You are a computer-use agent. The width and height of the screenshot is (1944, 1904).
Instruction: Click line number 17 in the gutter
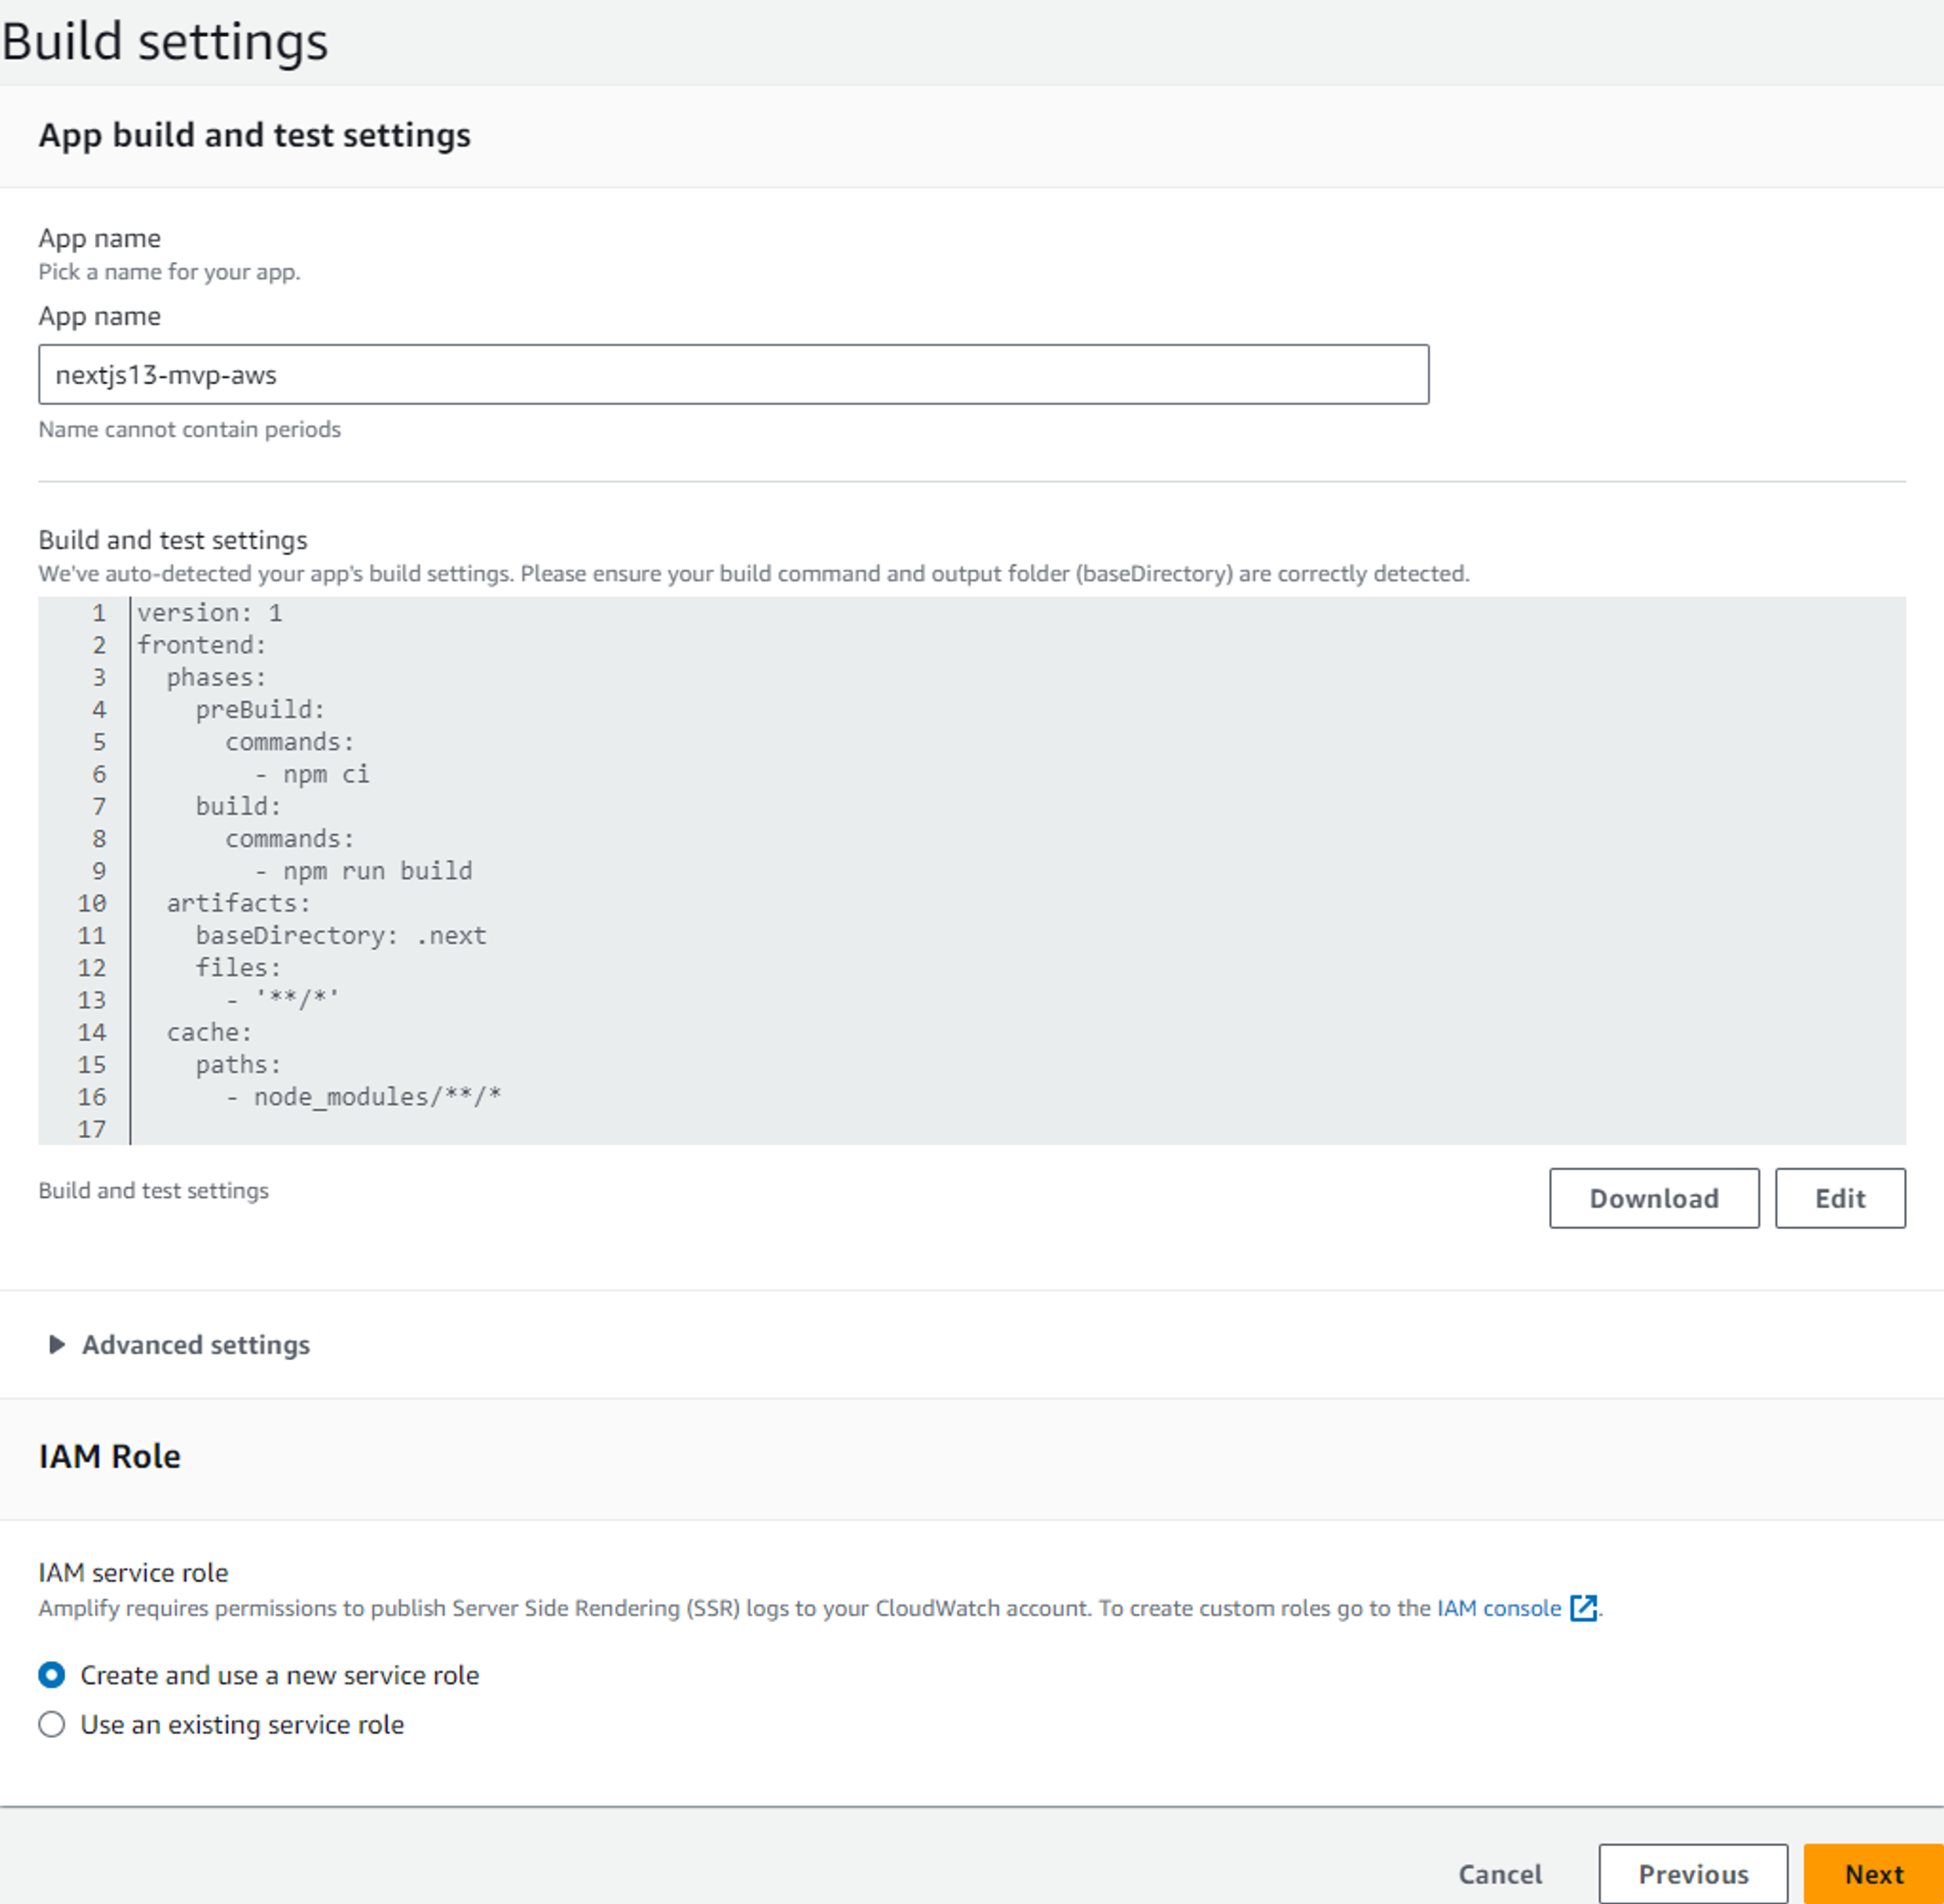click(x=92, y=1130)
